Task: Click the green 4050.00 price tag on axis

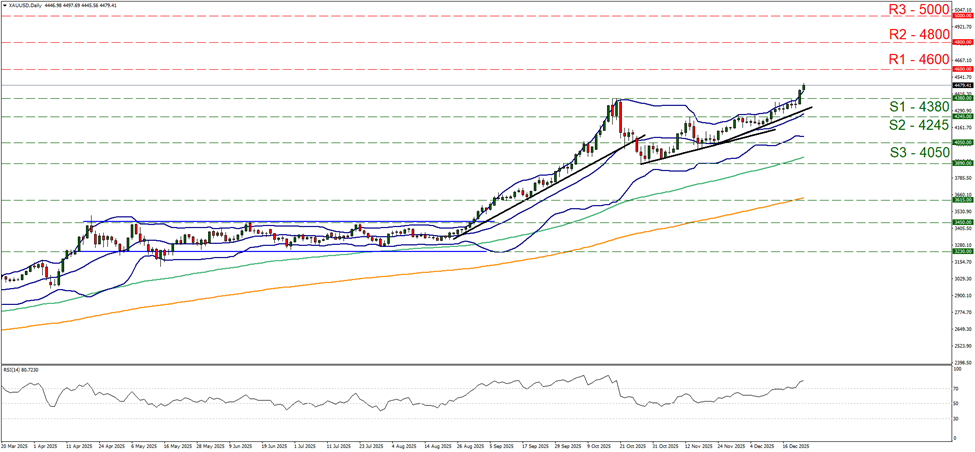Action: pyautogui.click(x=961, y=142)
